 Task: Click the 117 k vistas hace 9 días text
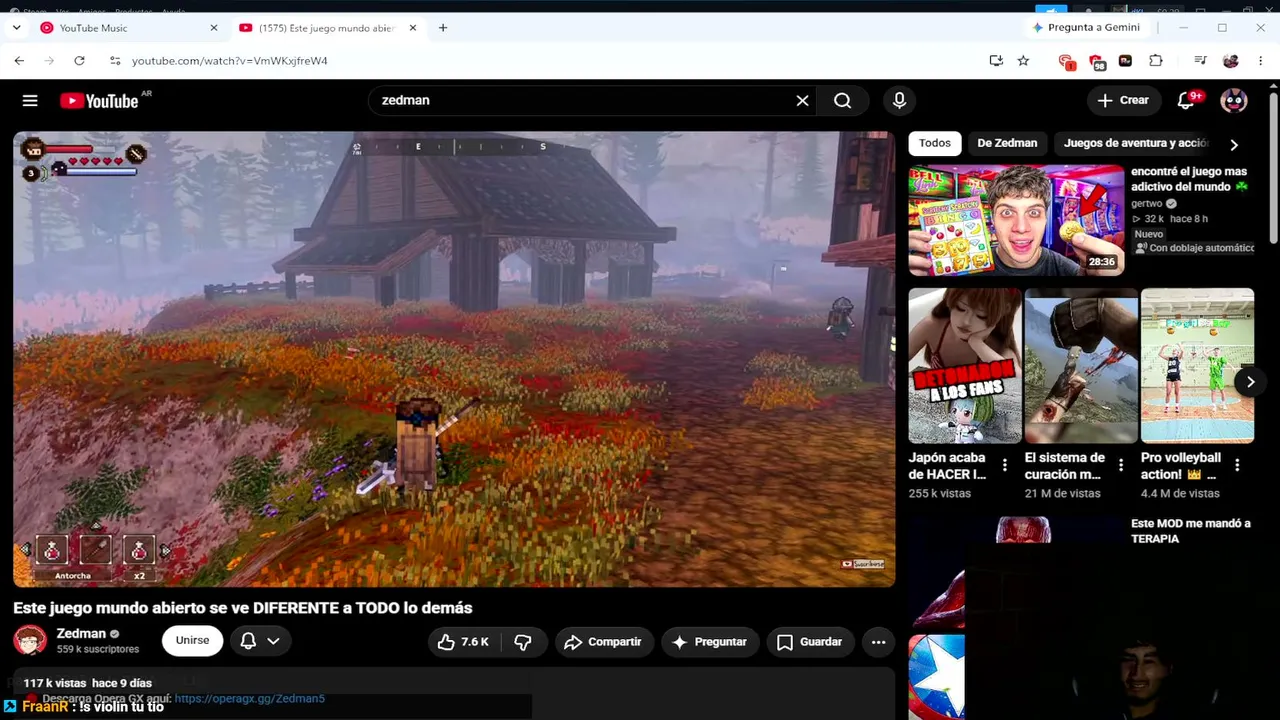pos(88,683)
